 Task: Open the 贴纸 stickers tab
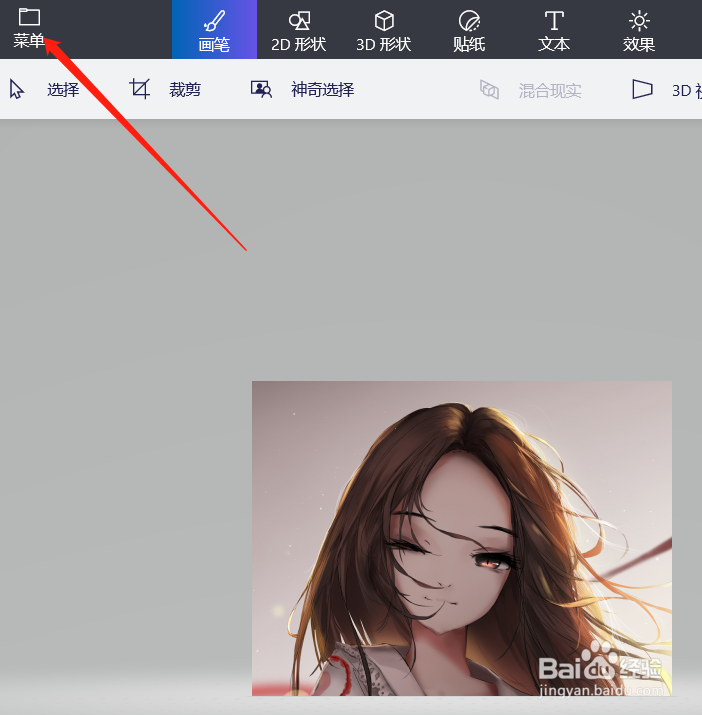pos(469,30)
